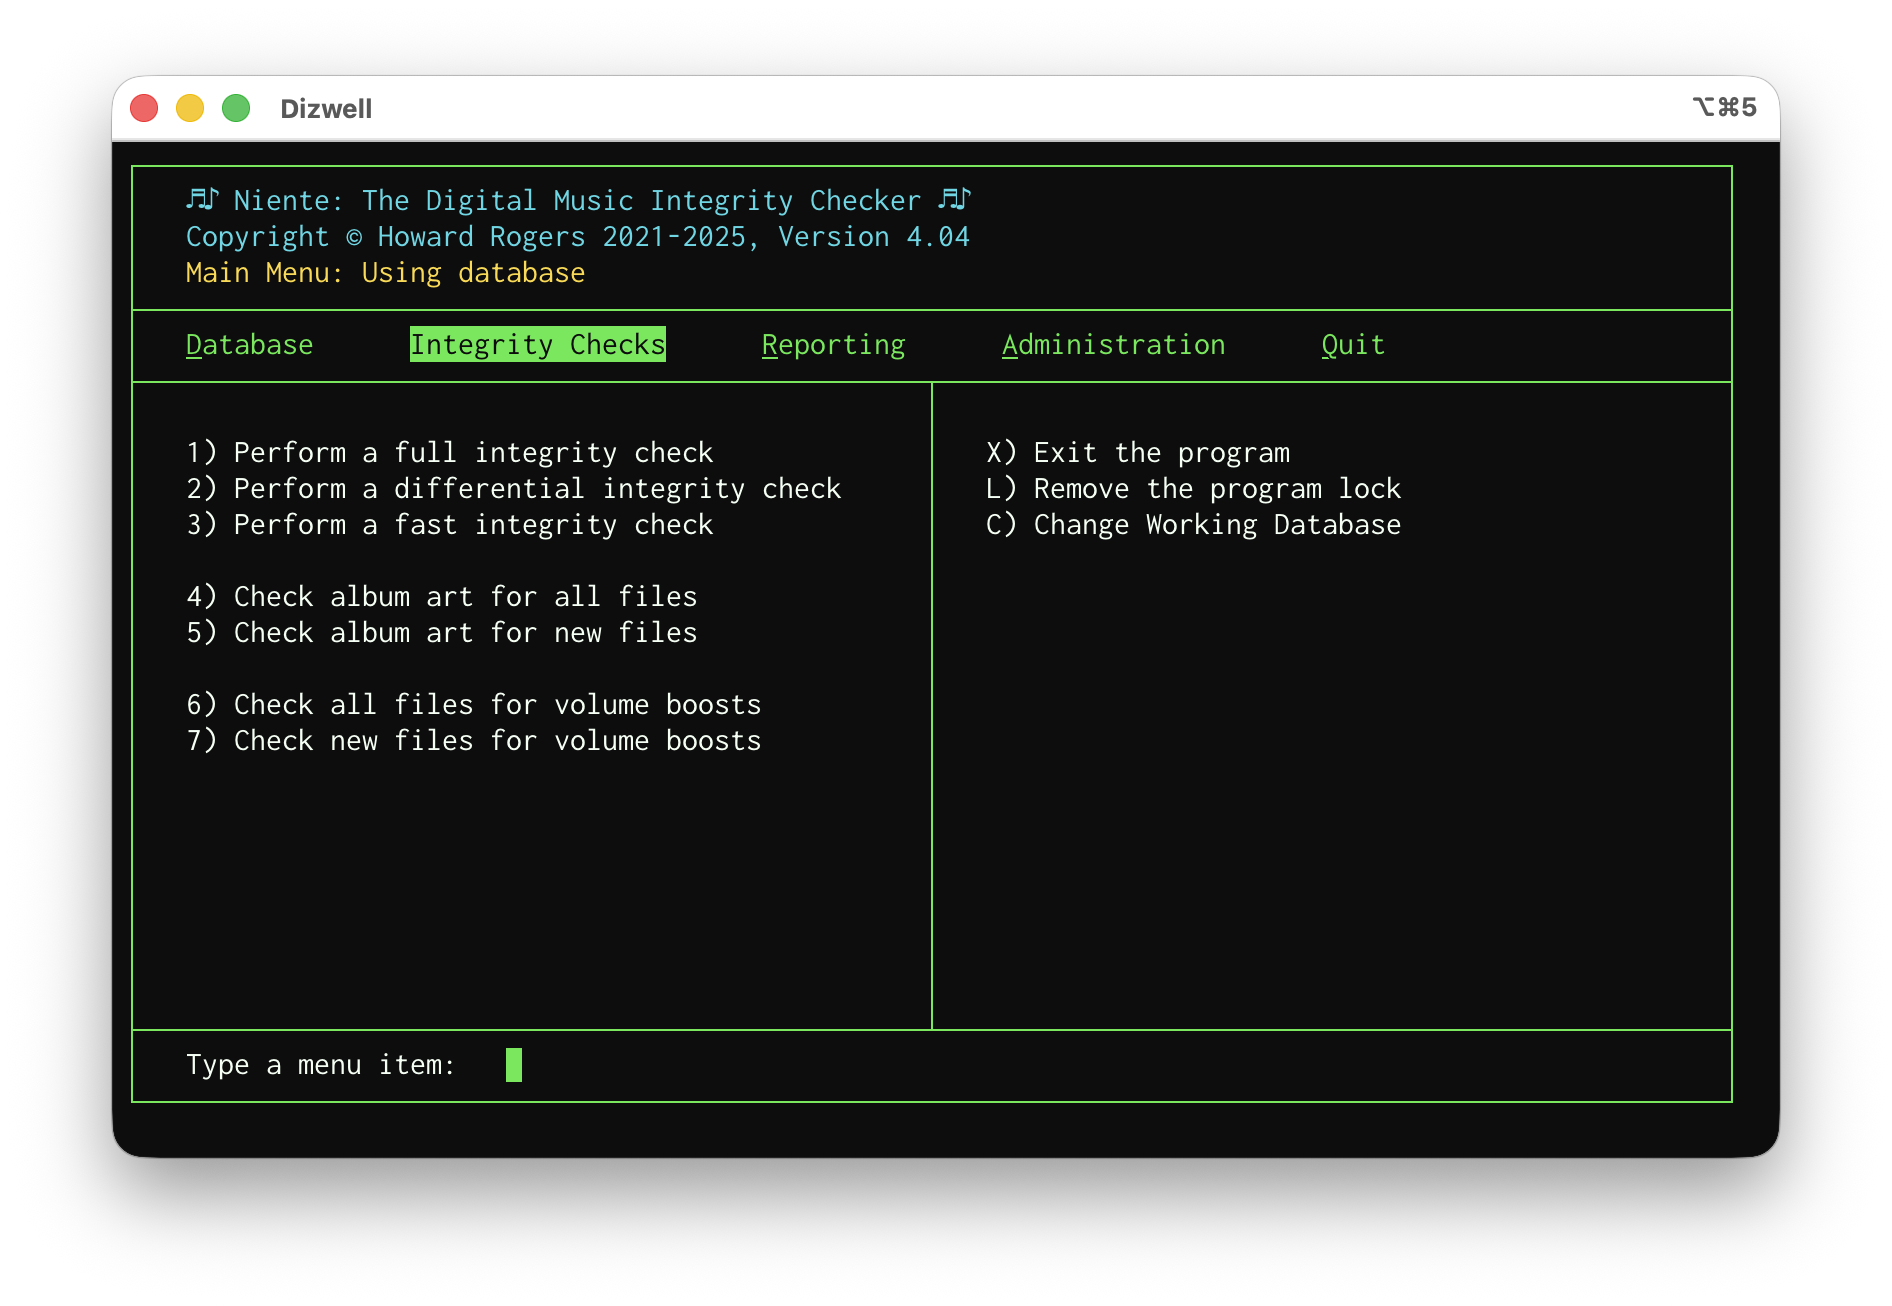The height and width of the screenshot is (1306, 1892).
Task: Choose Perform a differential integrity check
Action: click(514, 489)
